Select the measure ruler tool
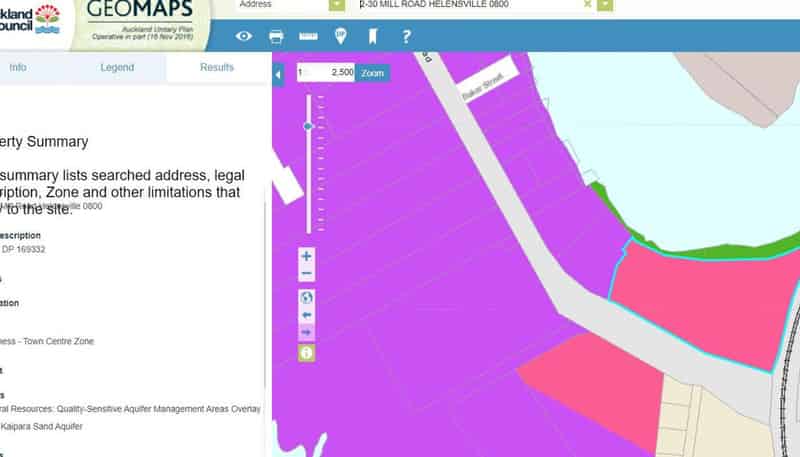The width and height of the screenshot is (800, 457). pos(308,36)
